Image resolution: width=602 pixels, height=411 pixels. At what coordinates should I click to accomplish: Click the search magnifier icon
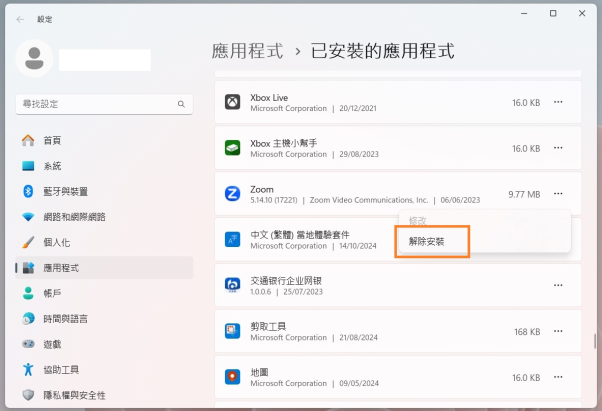pyautogui.click(x=181, y=104)
